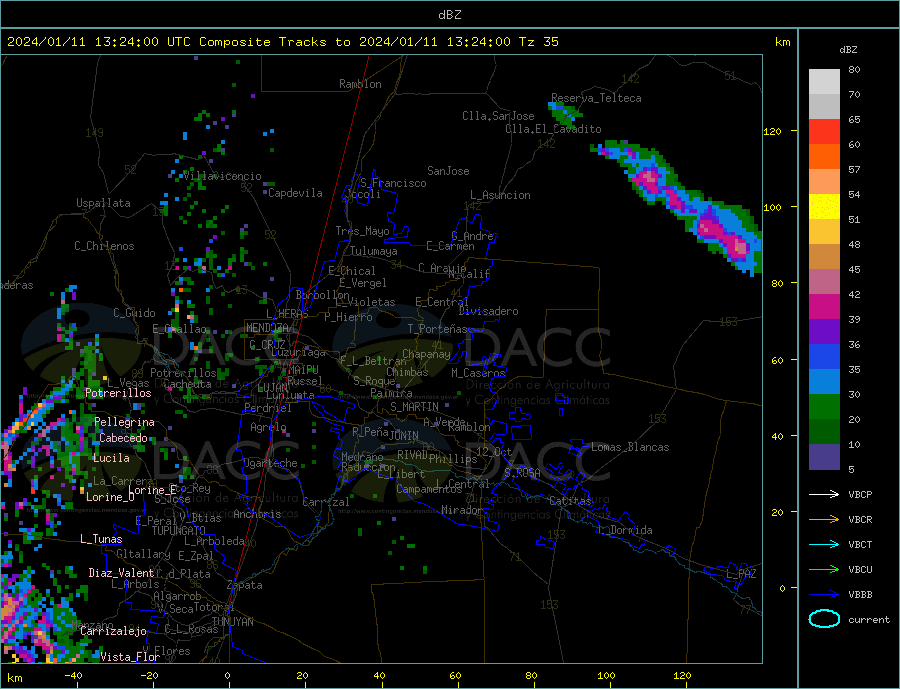
Task: Click the cyan 'current' ellipse legend icon
Action: [x=824, y=619]
